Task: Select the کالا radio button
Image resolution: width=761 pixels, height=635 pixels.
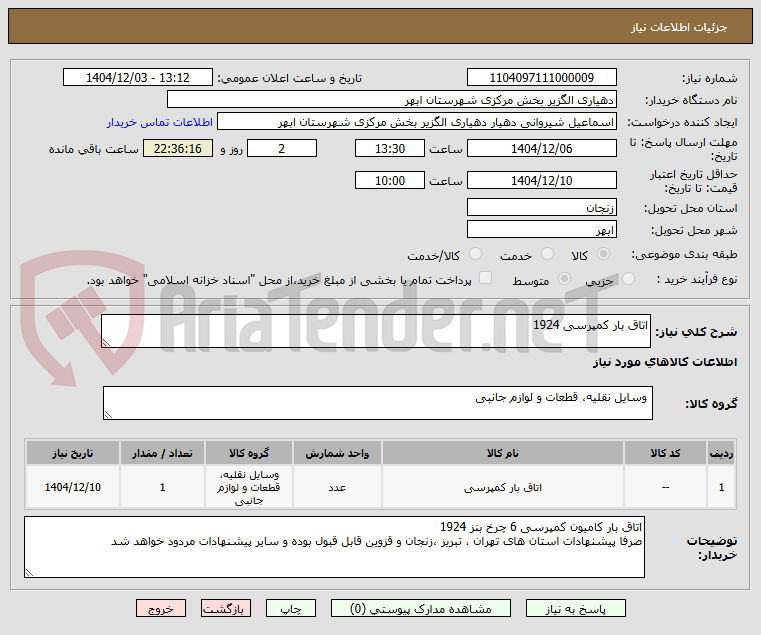Action: pyautogui.click(x=603, y=254)
